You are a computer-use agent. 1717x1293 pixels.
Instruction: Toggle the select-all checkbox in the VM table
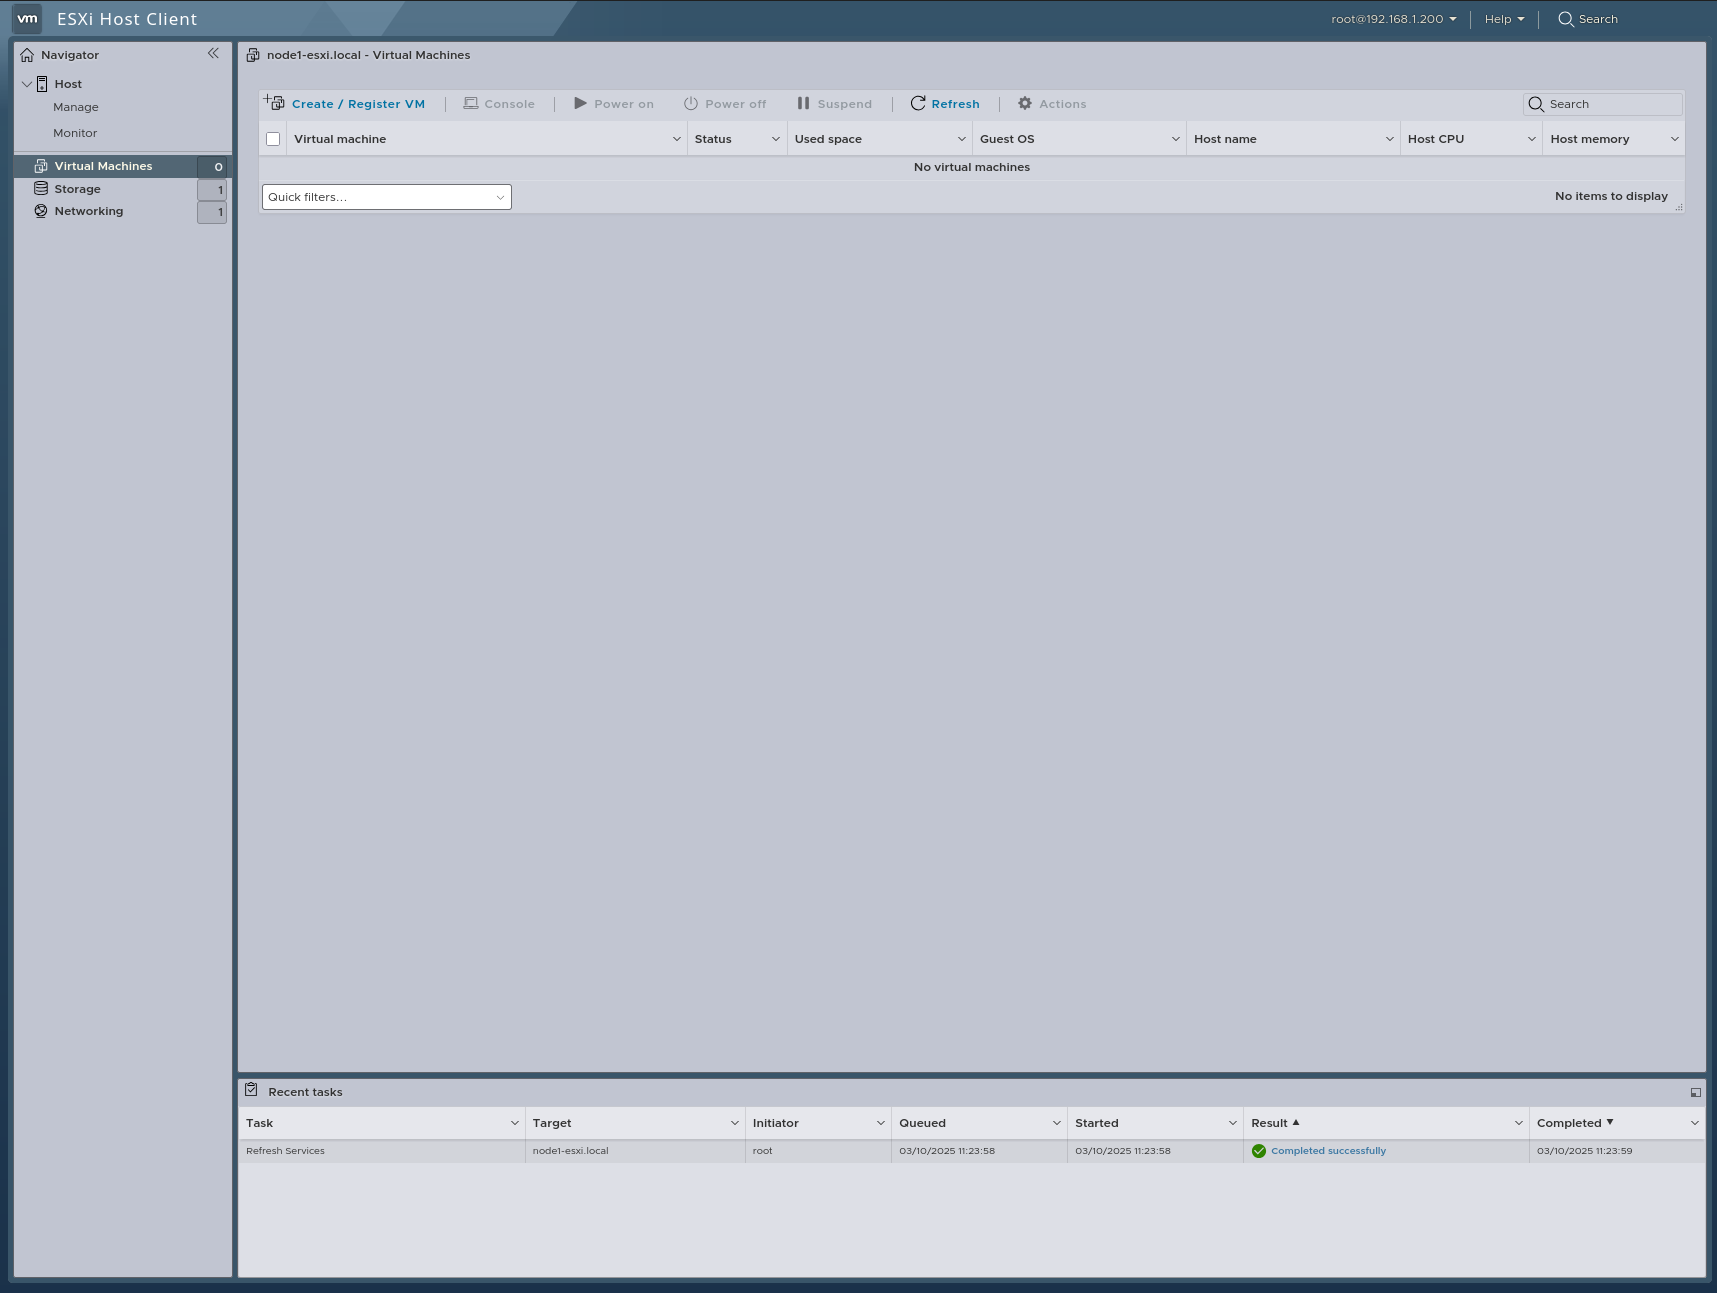(272, 139)
